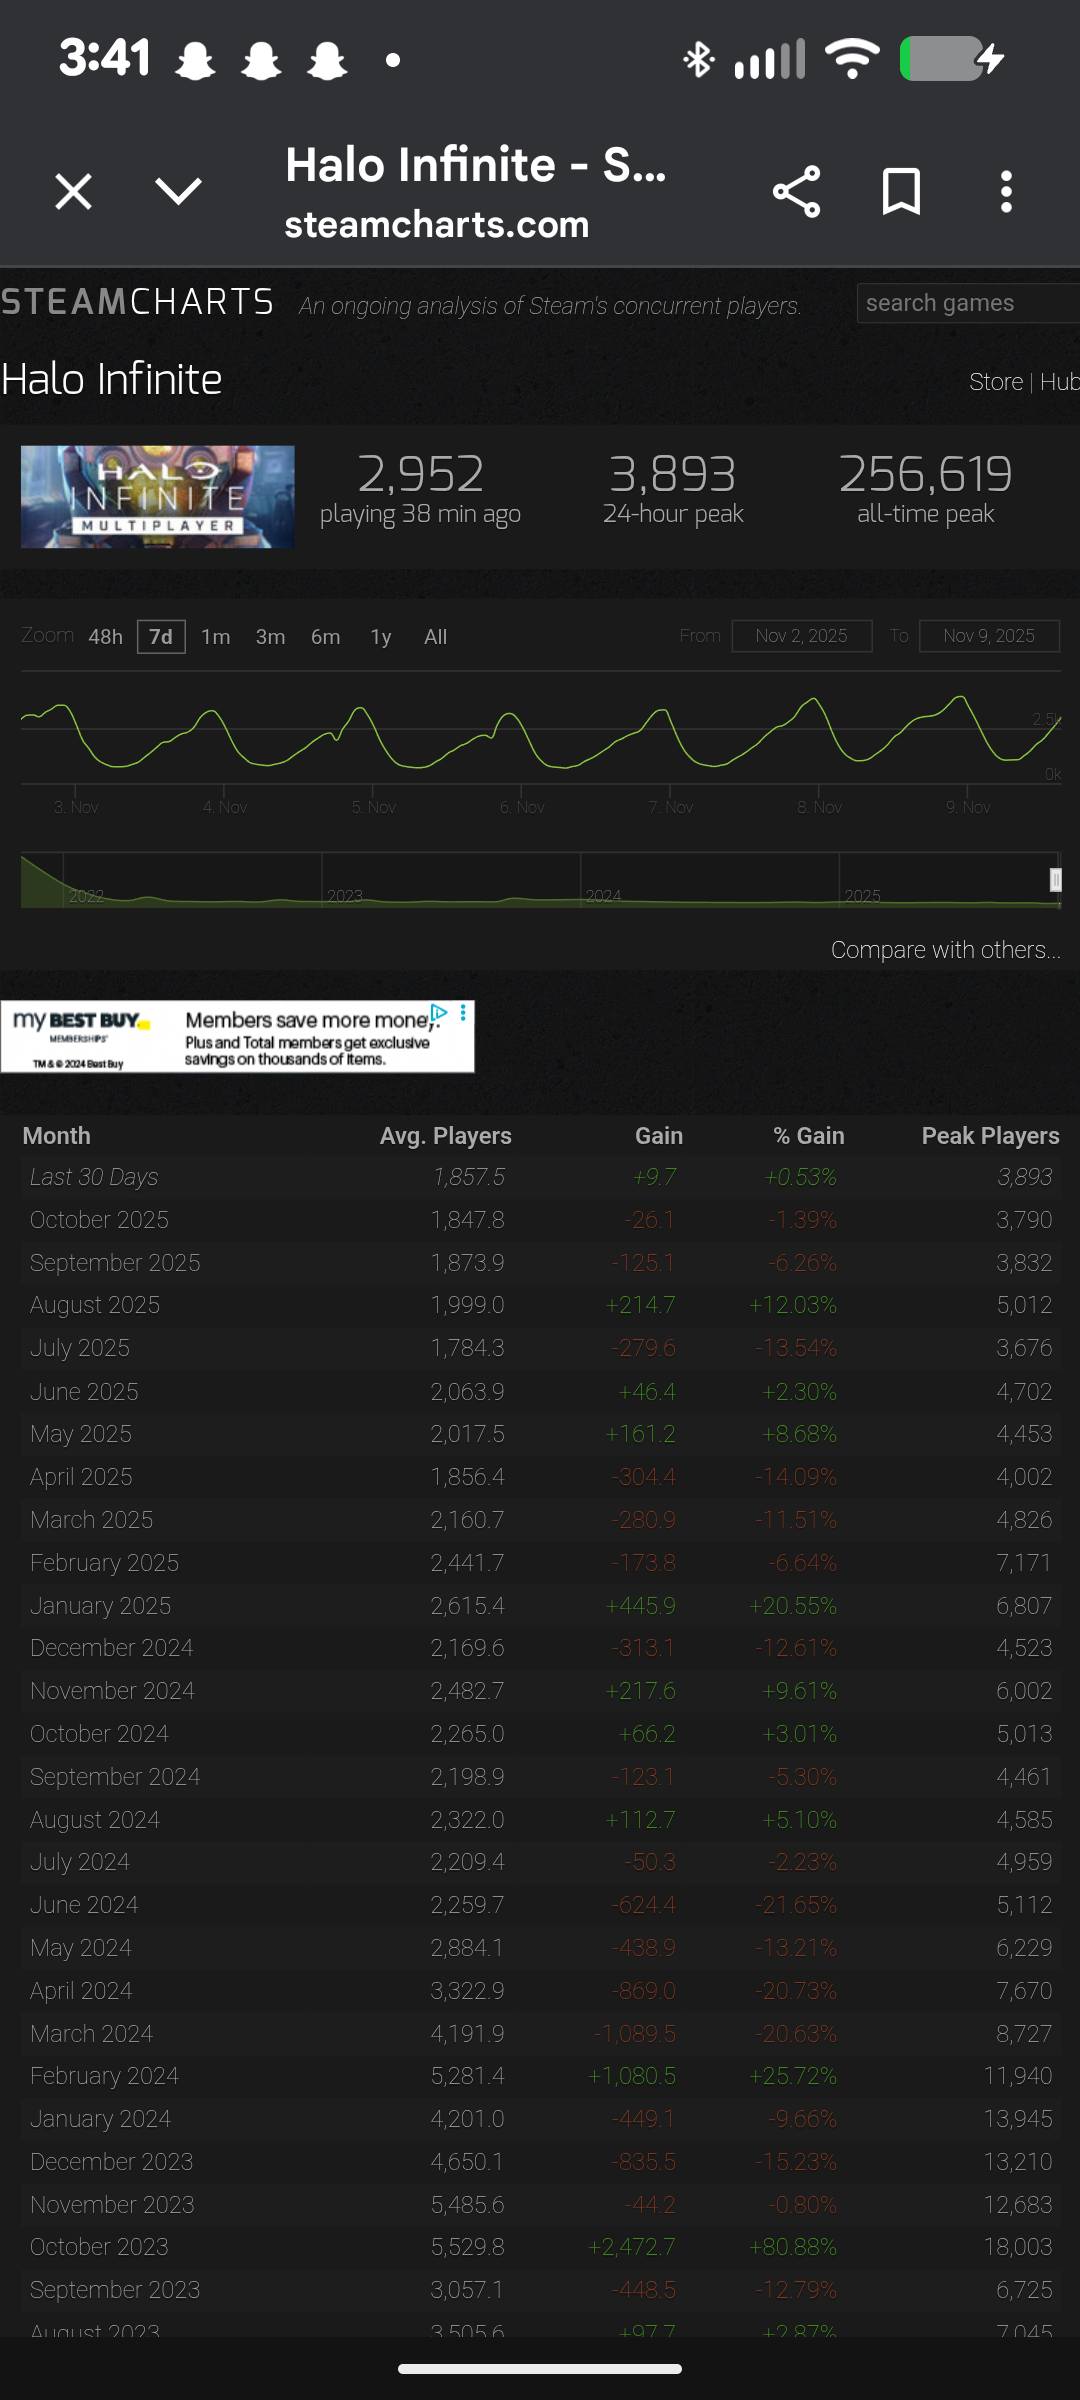
Task: Select the All zoom option
Action: tap(435, 637)
